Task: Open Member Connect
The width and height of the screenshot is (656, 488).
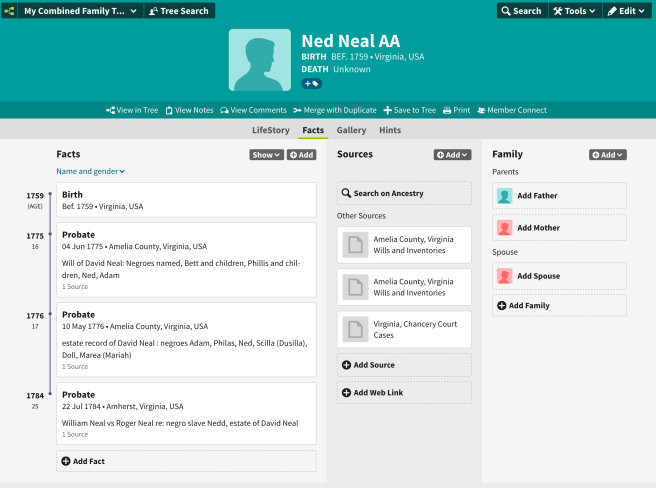Action: (512, 110)
